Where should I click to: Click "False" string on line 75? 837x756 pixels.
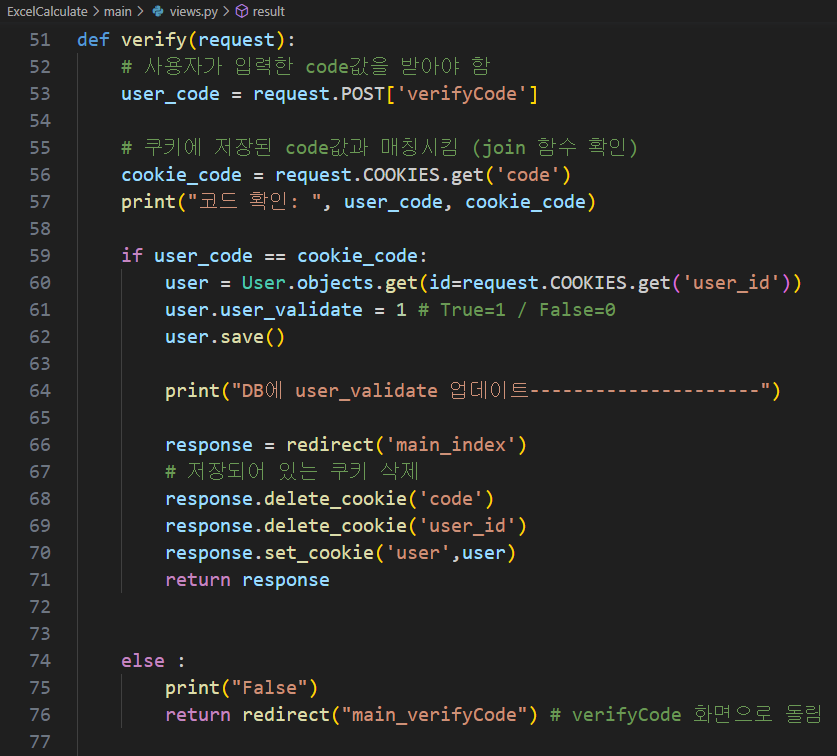[x=270, y=688]
